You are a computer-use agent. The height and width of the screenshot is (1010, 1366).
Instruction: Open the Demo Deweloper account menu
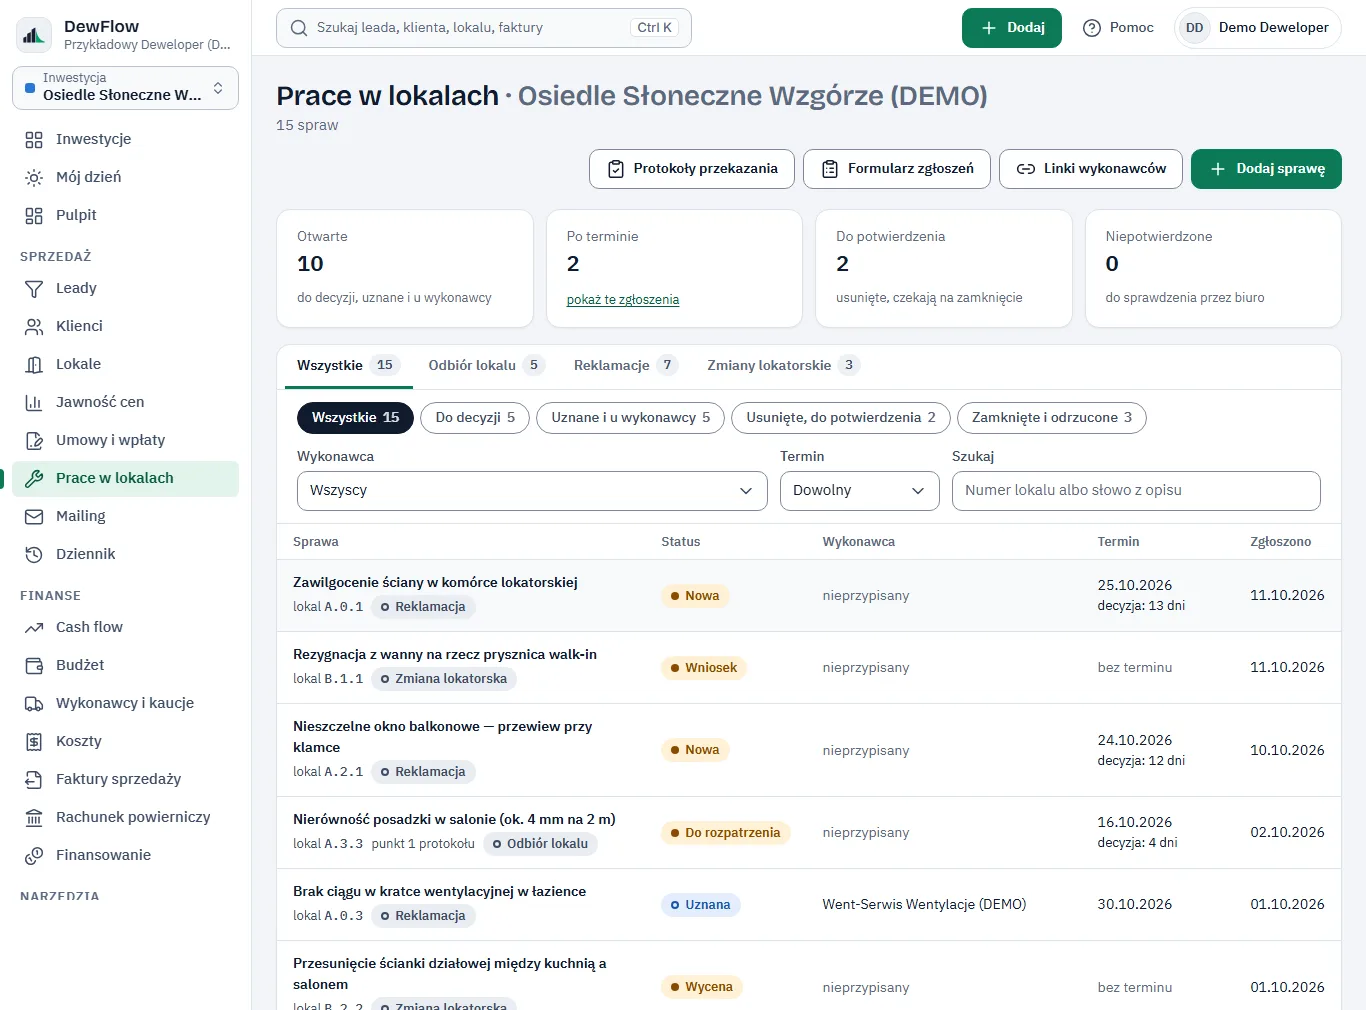pos(1258,28)
